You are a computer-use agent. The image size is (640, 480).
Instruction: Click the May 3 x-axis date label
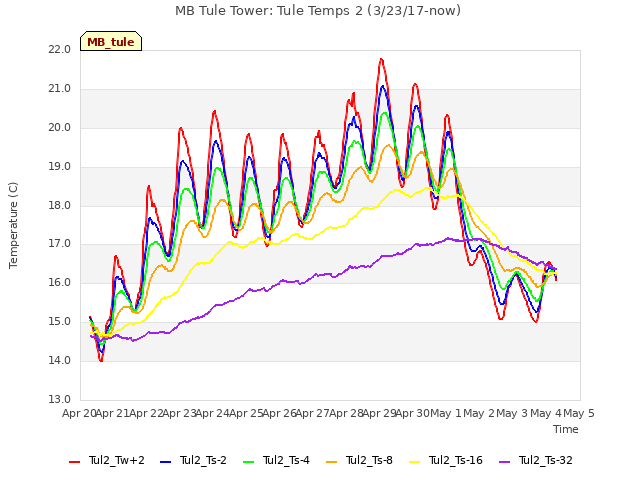[x=513, y=413]
